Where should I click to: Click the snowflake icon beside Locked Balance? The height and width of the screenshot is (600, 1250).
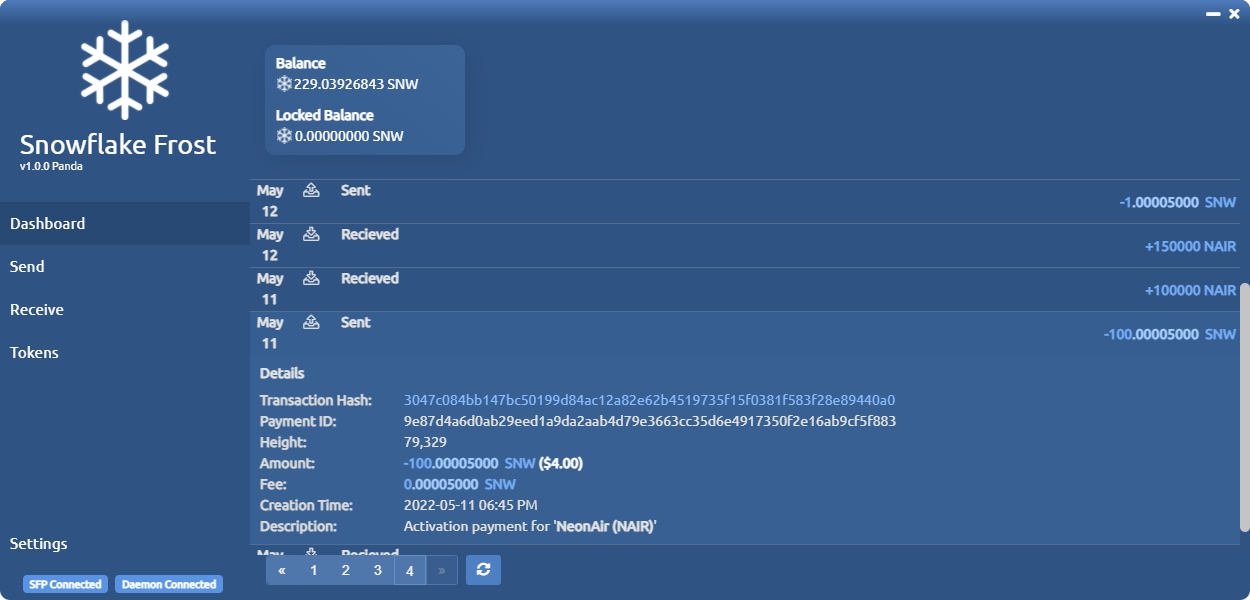pyautogui.click(x=284, y=136)
